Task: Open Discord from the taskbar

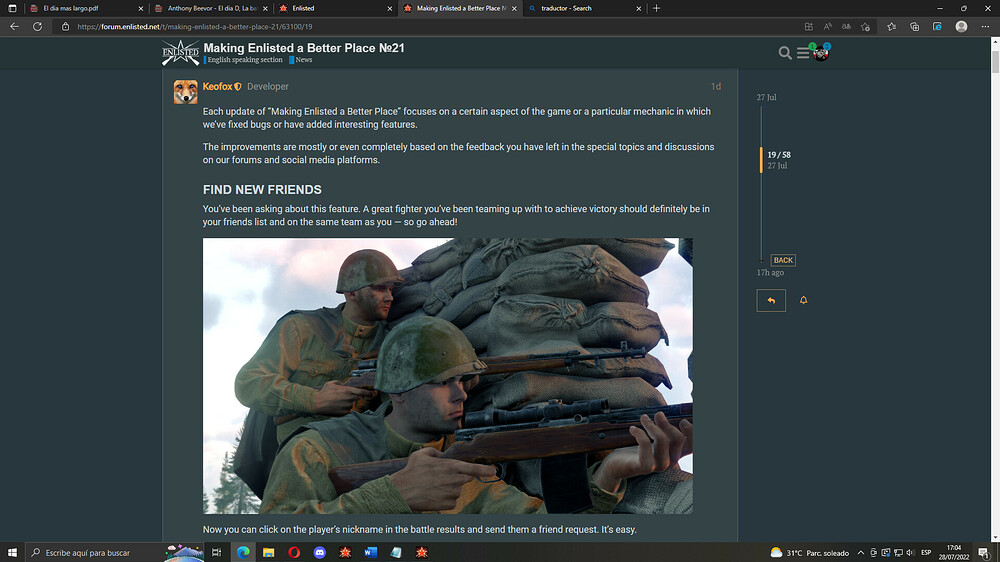Action: tap(320, 552)
